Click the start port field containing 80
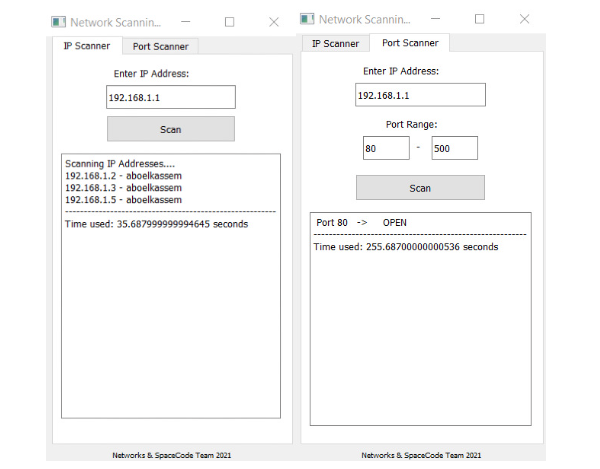 coord(386,148)
